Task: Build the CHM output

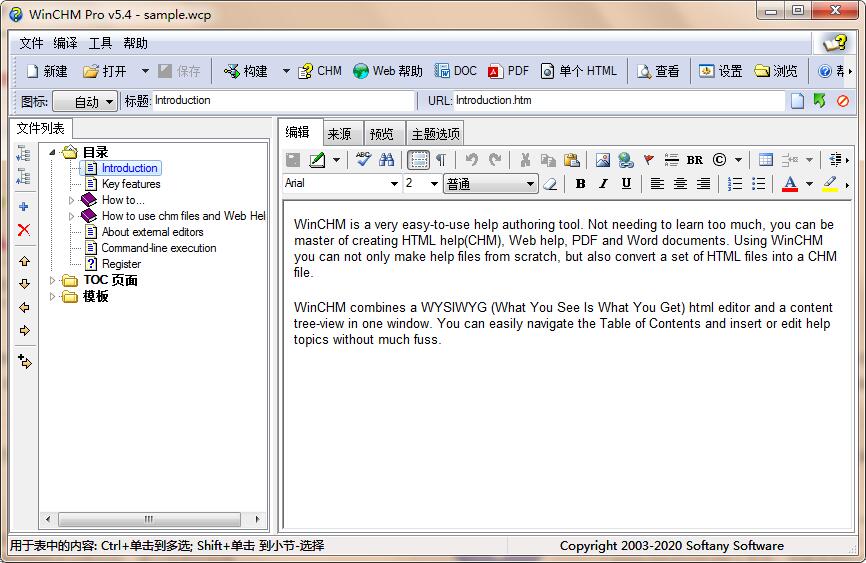Action: 320,71
